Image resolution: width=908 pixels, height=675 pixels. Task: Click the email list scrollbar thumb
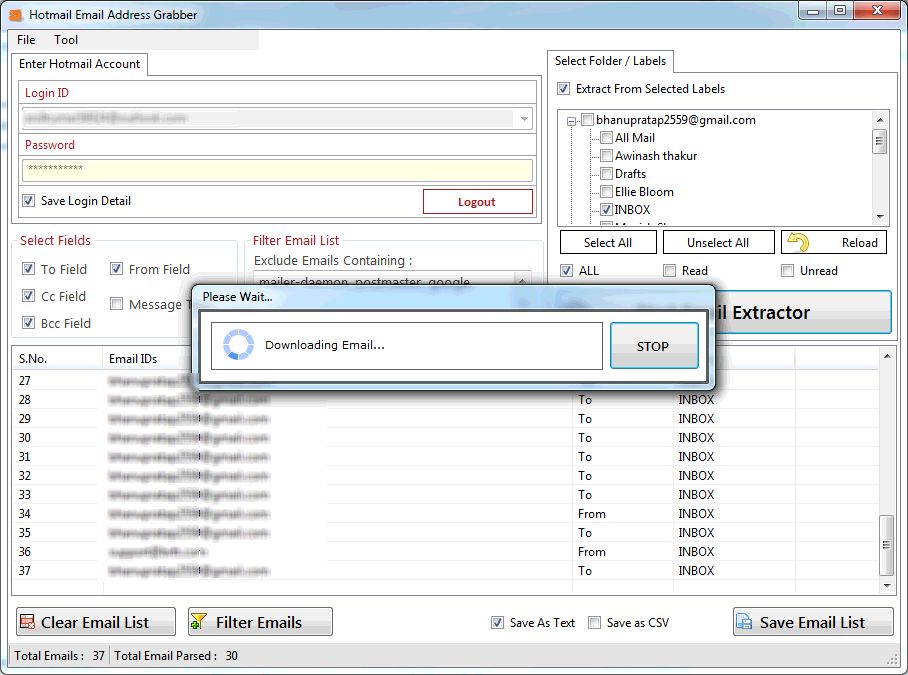tap(886, 545)
